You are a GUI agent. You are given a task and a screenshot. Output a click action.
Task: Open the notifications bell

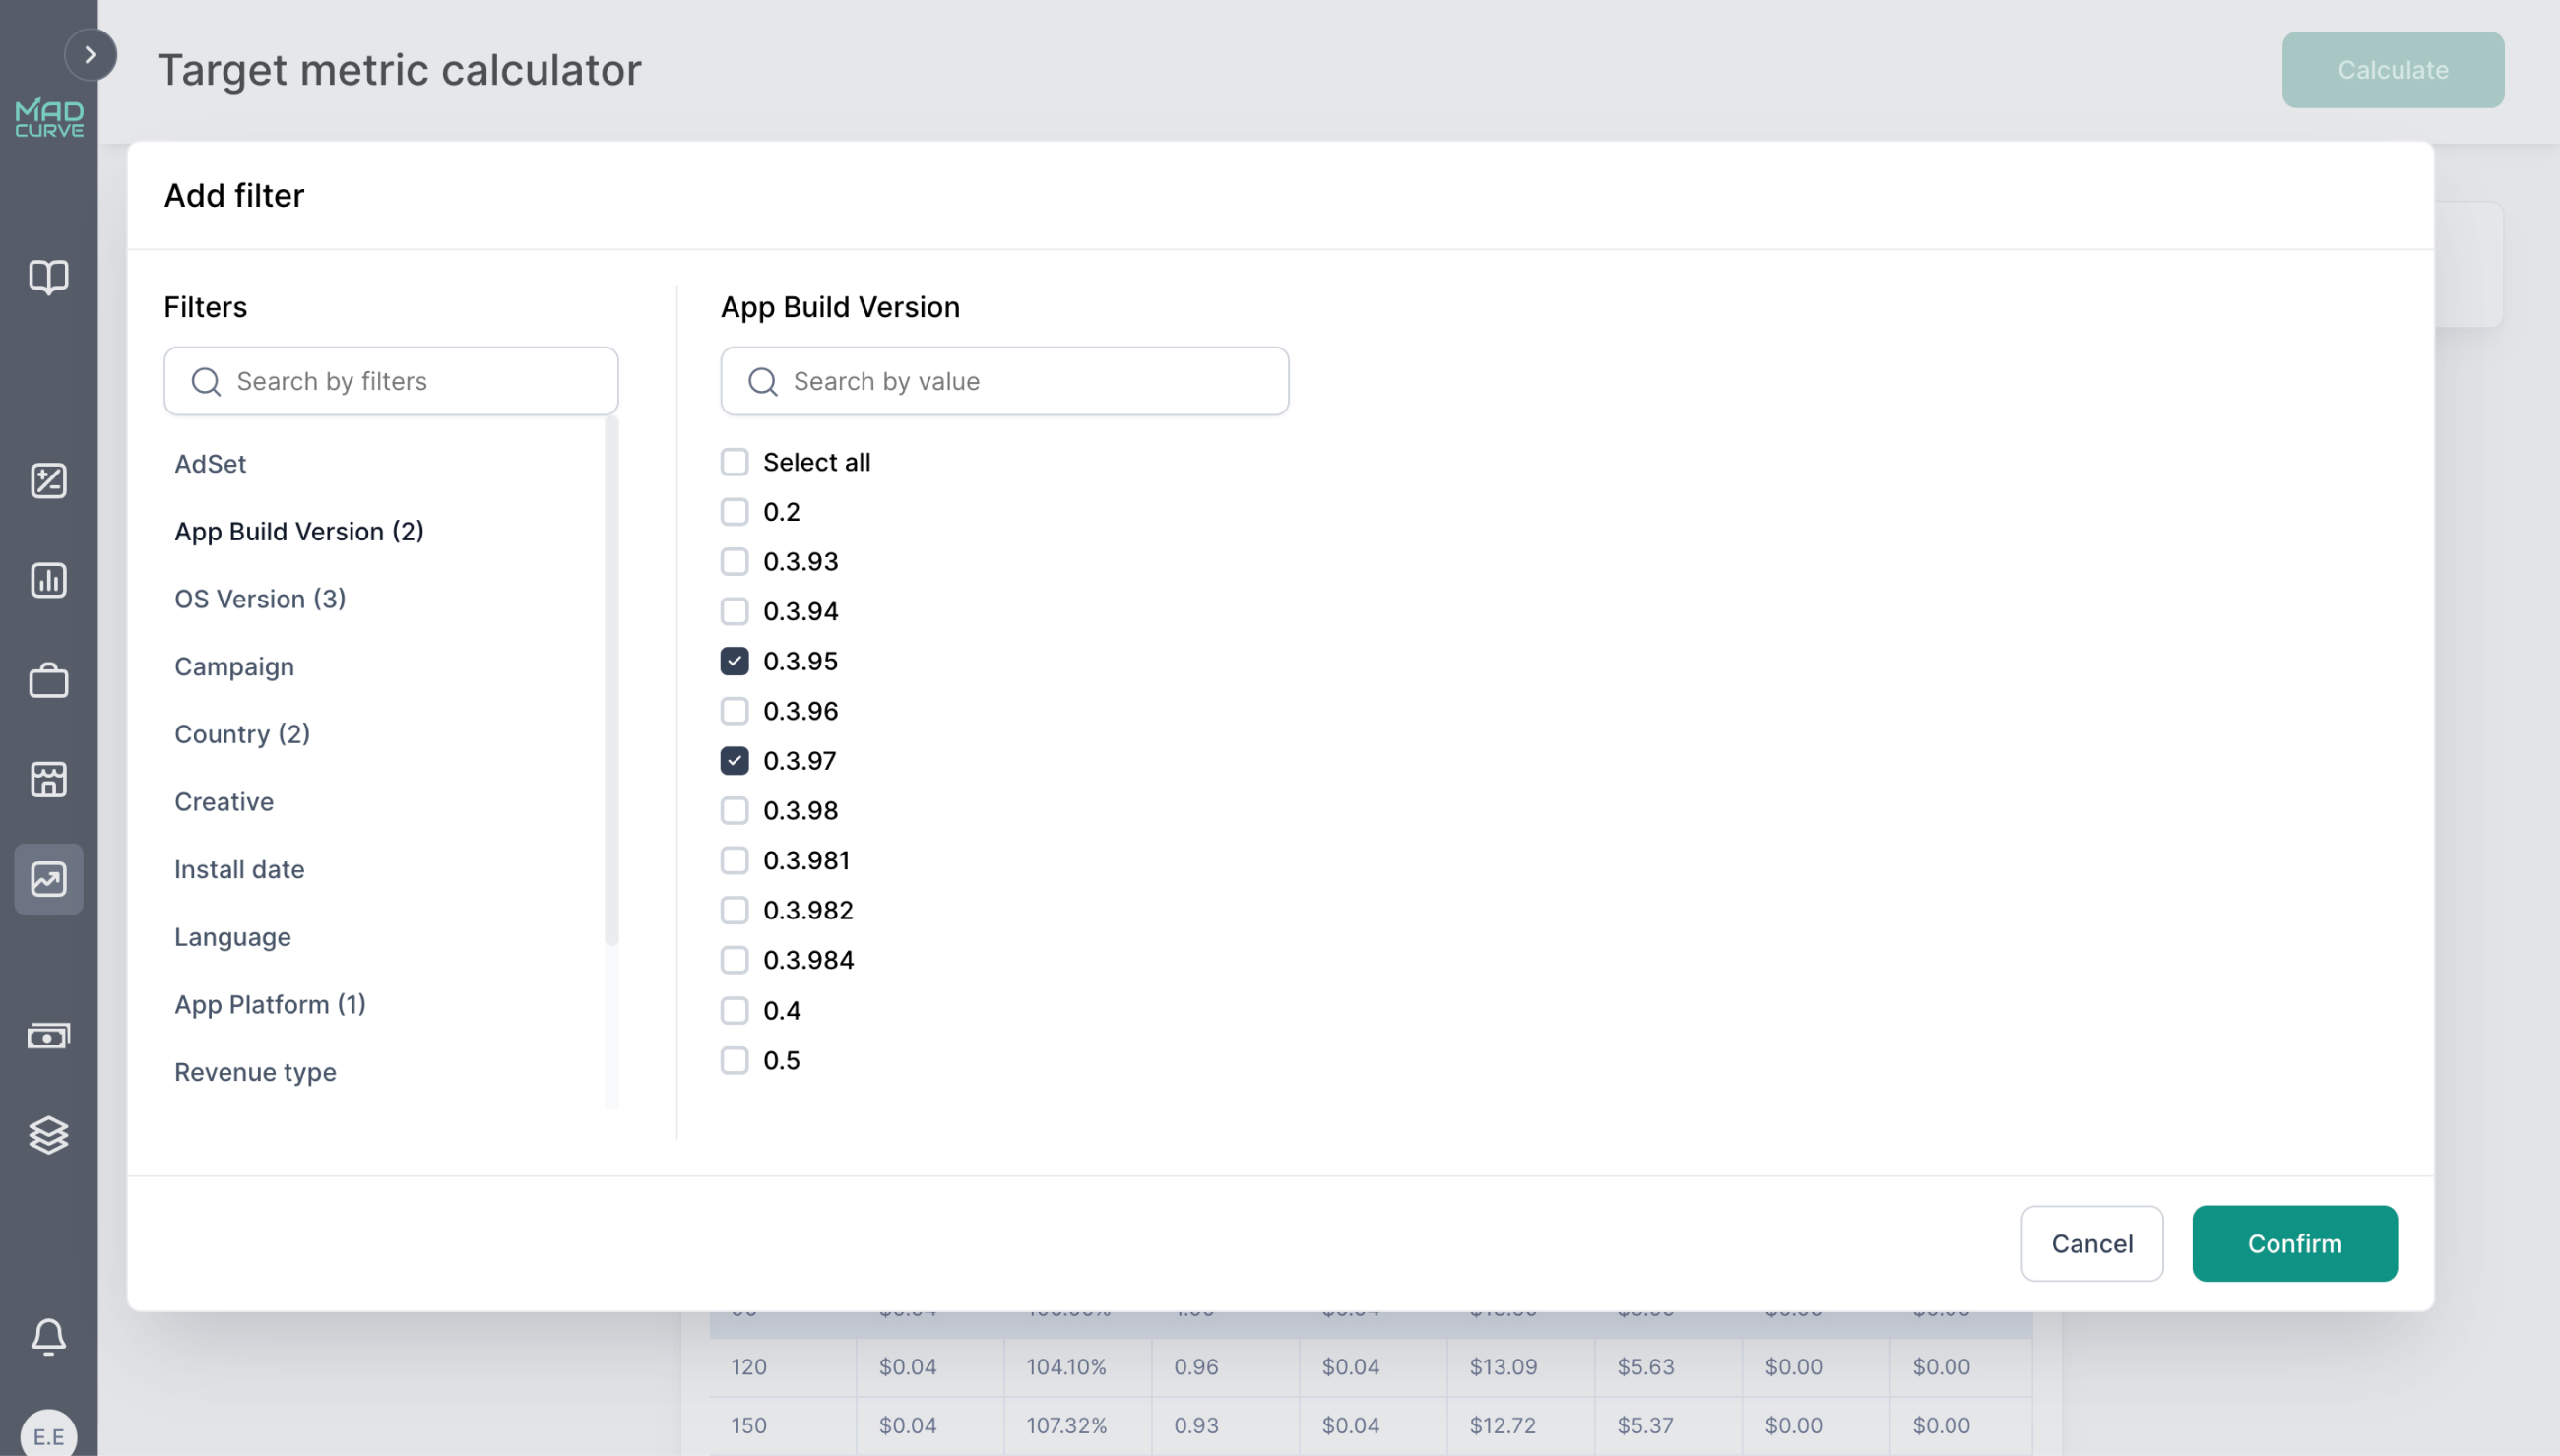coord(49,1337)
